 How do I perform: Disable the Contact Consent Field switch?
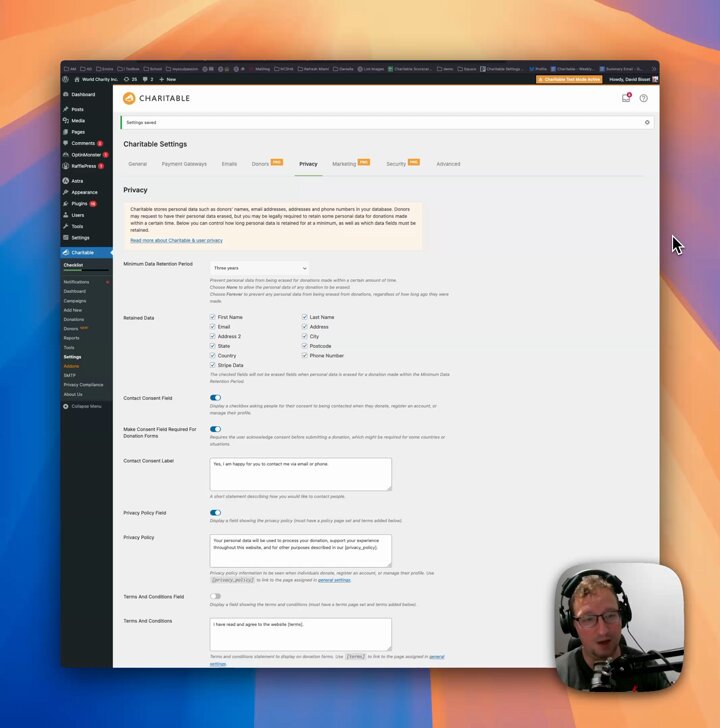pos(215,398)
